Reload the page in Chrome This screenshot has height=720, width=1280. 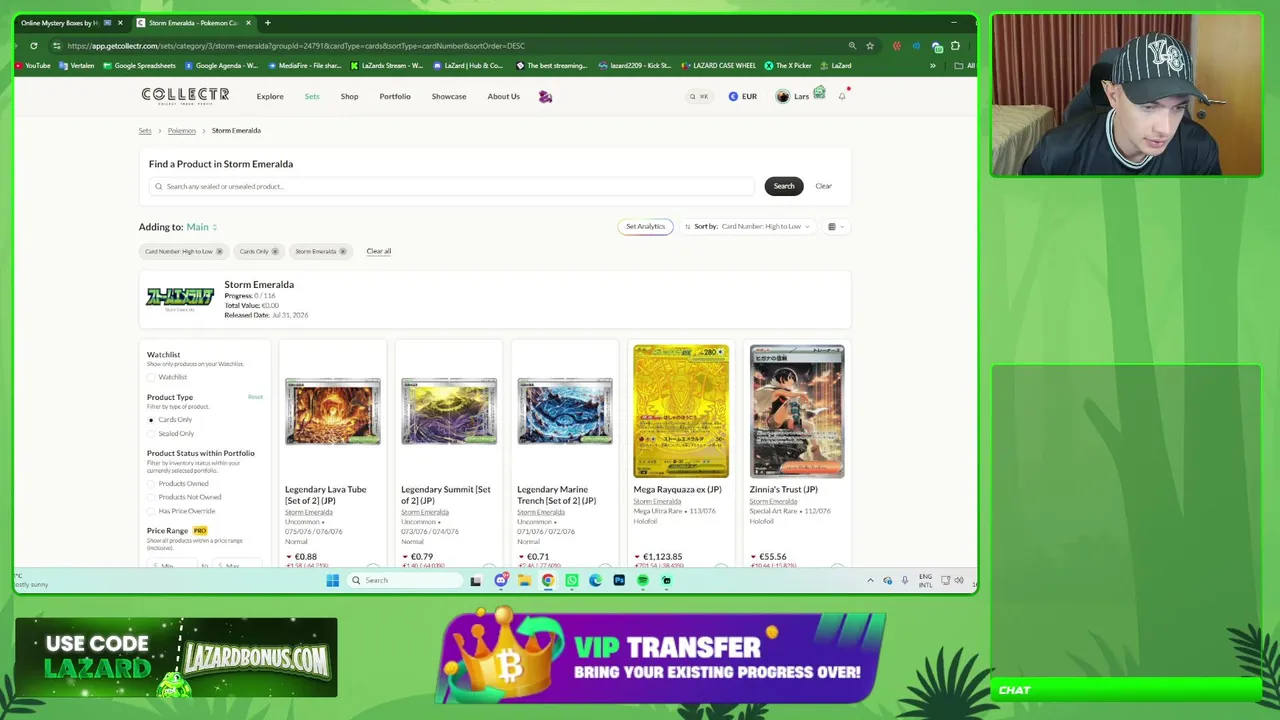[34, 46]
